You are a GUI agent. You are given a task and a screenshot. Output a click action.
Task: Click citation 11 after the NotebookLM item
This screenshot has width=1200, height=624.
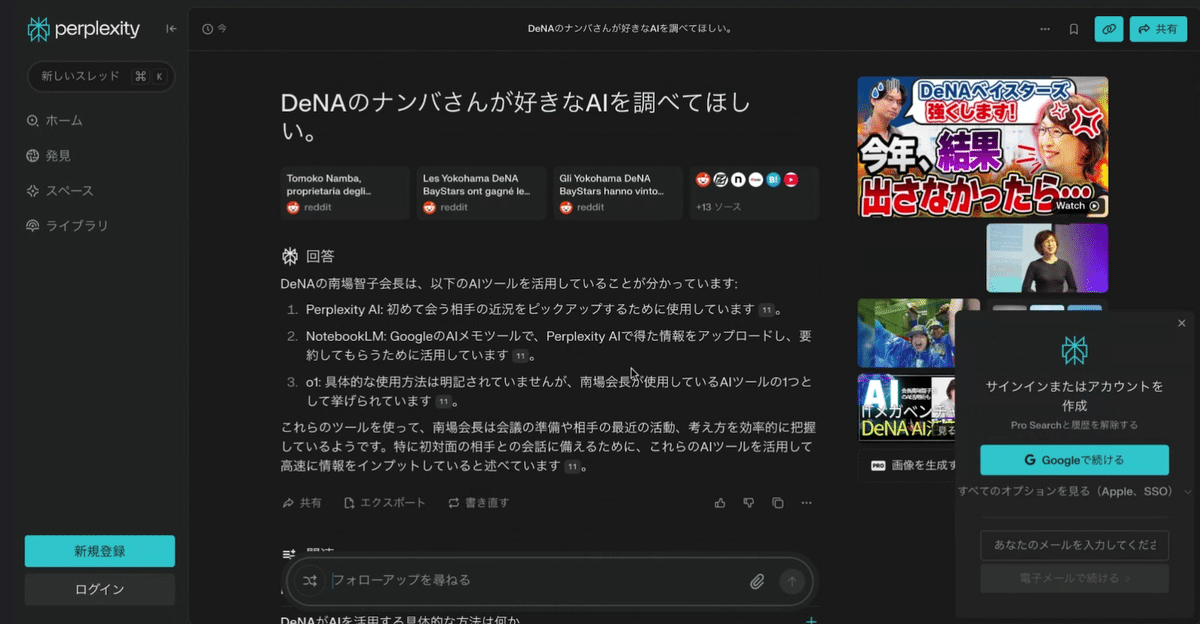pyautogui.click(x=520, y=355)
